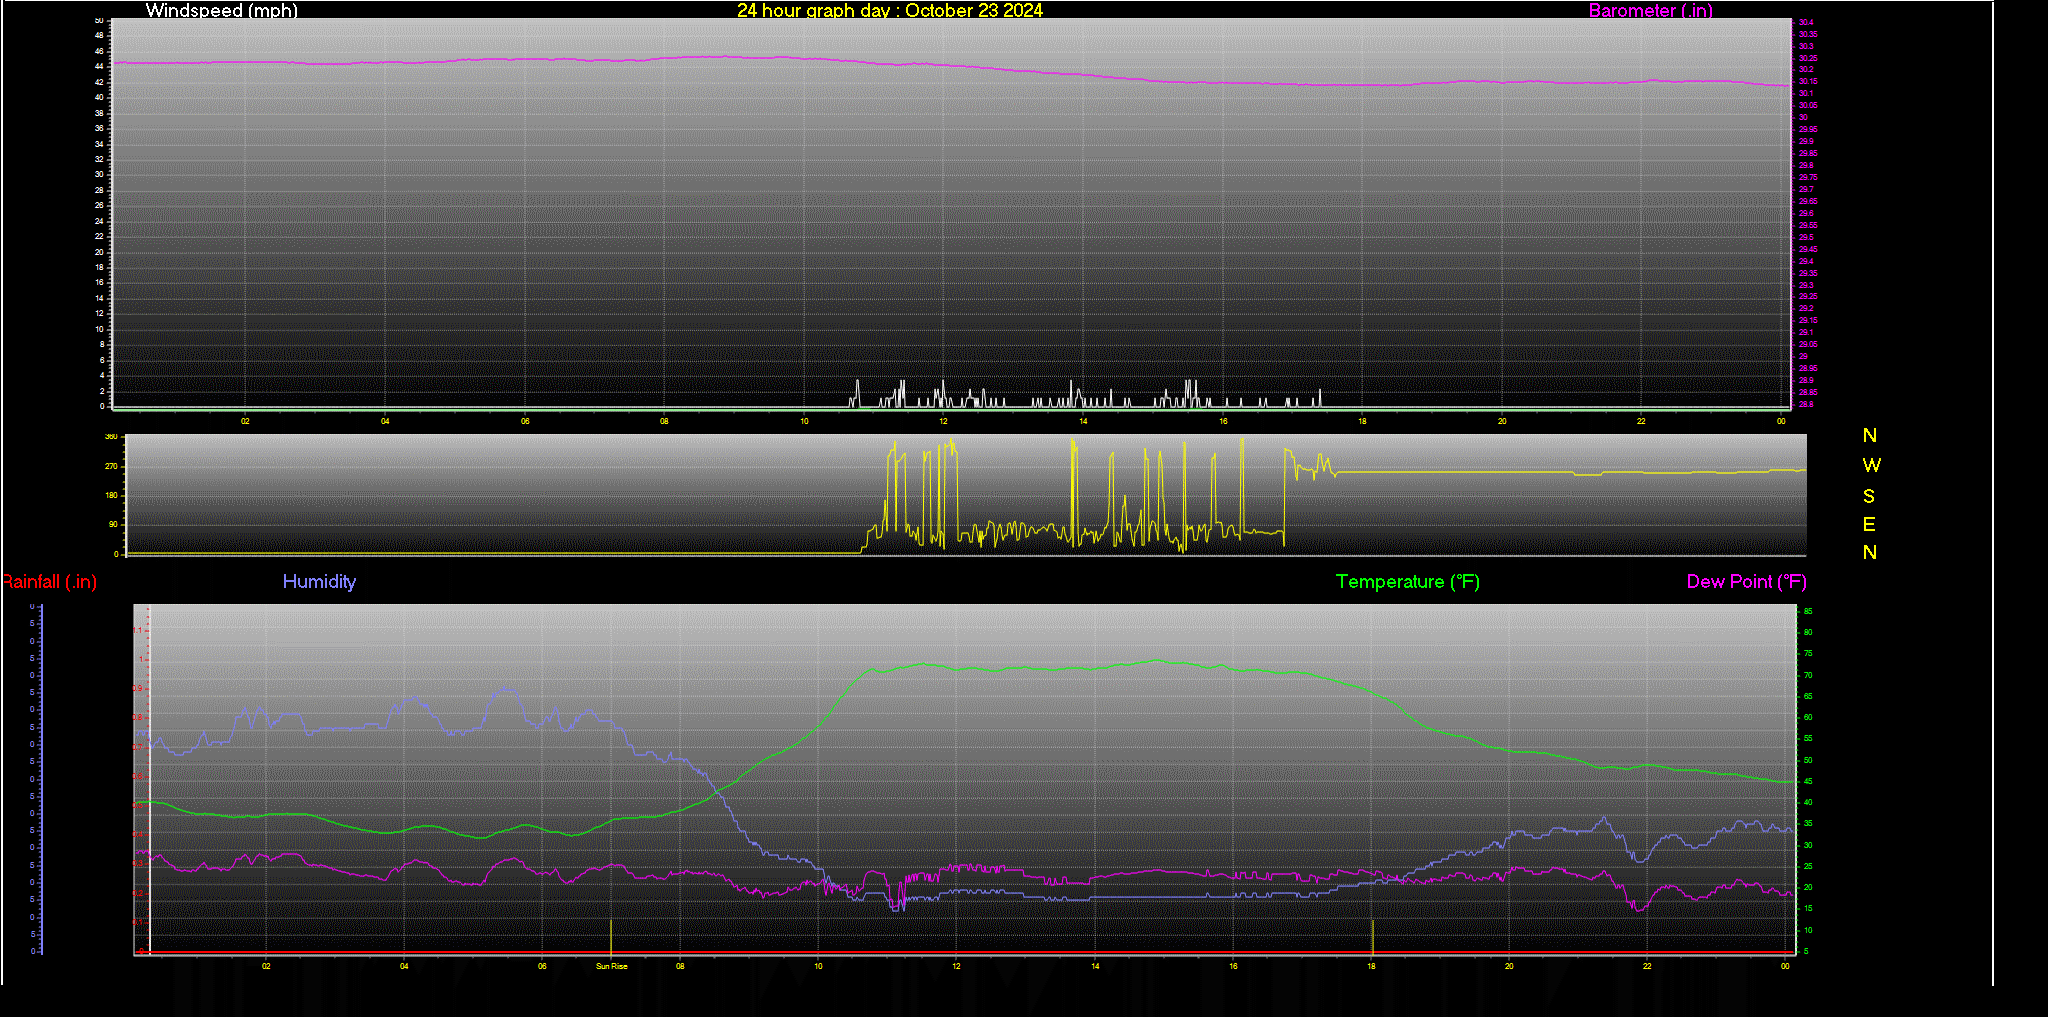2048x1017 pixels.
Task: Click hour 20 on the temperature graph axis
Action: click(x=1509, y=966)
